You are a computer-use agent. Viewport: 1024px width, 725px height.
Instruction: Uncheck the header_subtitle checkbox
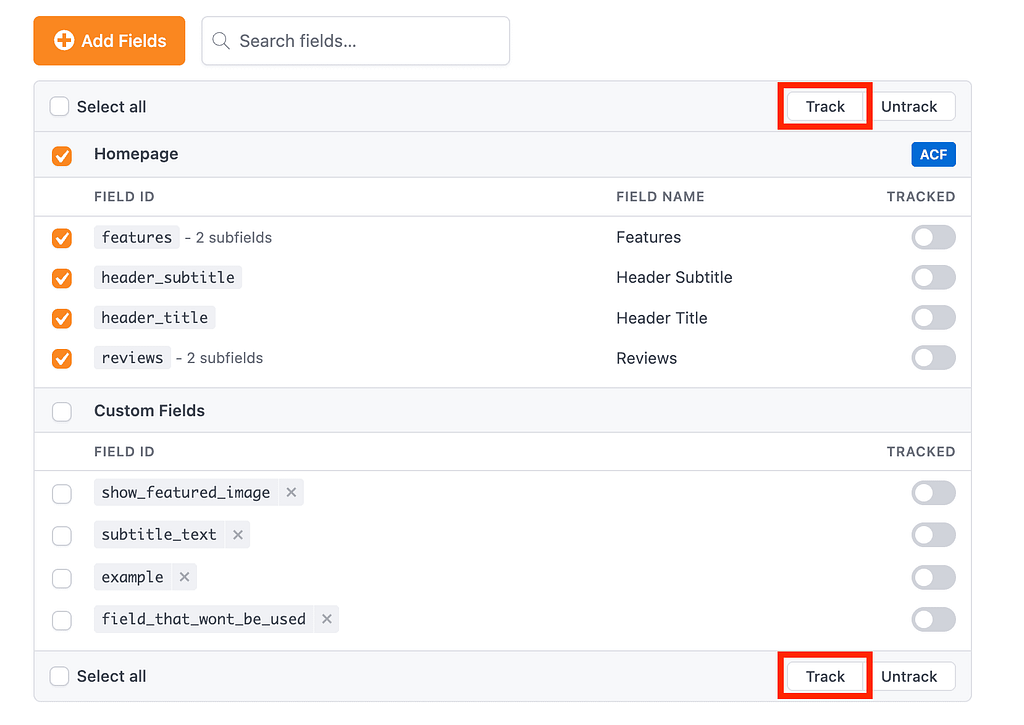pos(62,278)
